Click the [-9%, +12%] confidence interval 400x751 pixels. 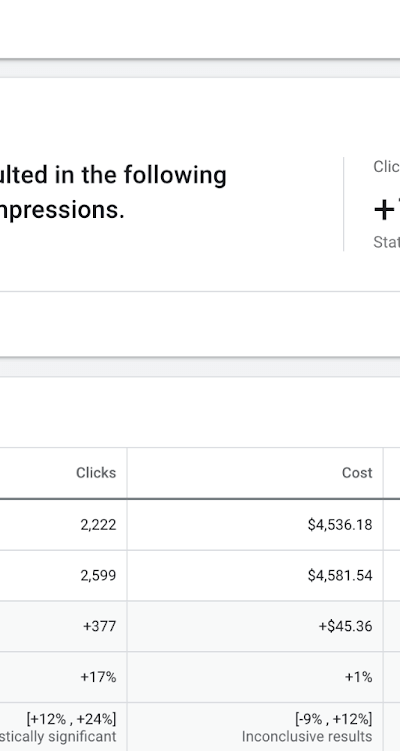coord(333,719)
